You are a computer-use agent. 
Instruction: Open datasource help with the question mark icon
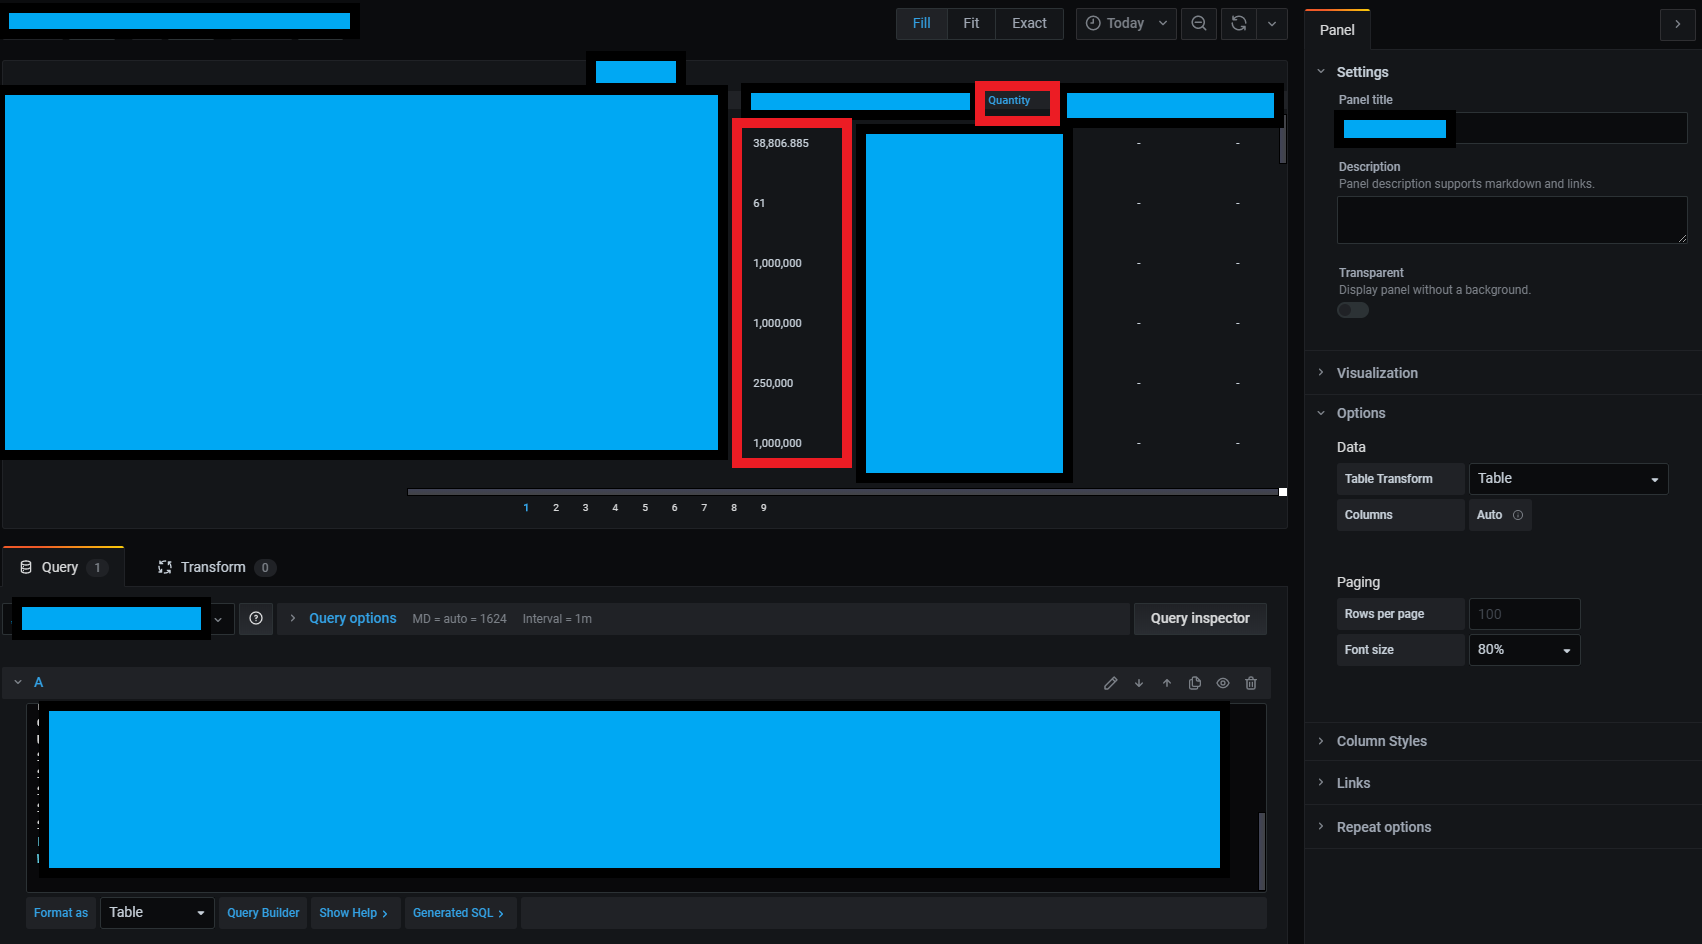point(256,618)
